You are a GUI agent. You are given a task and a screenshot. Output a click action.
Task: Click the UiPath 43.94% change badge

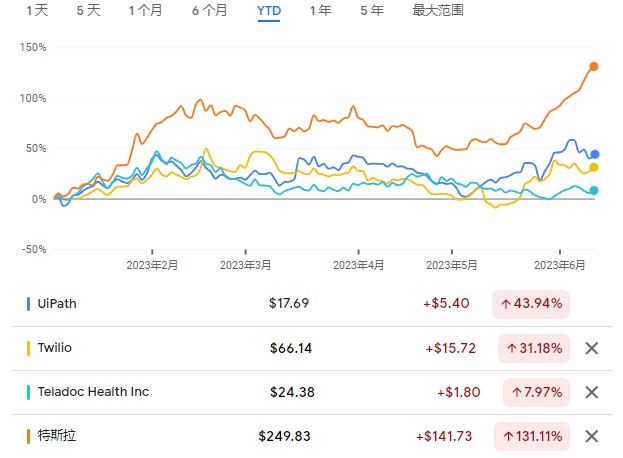530,304
